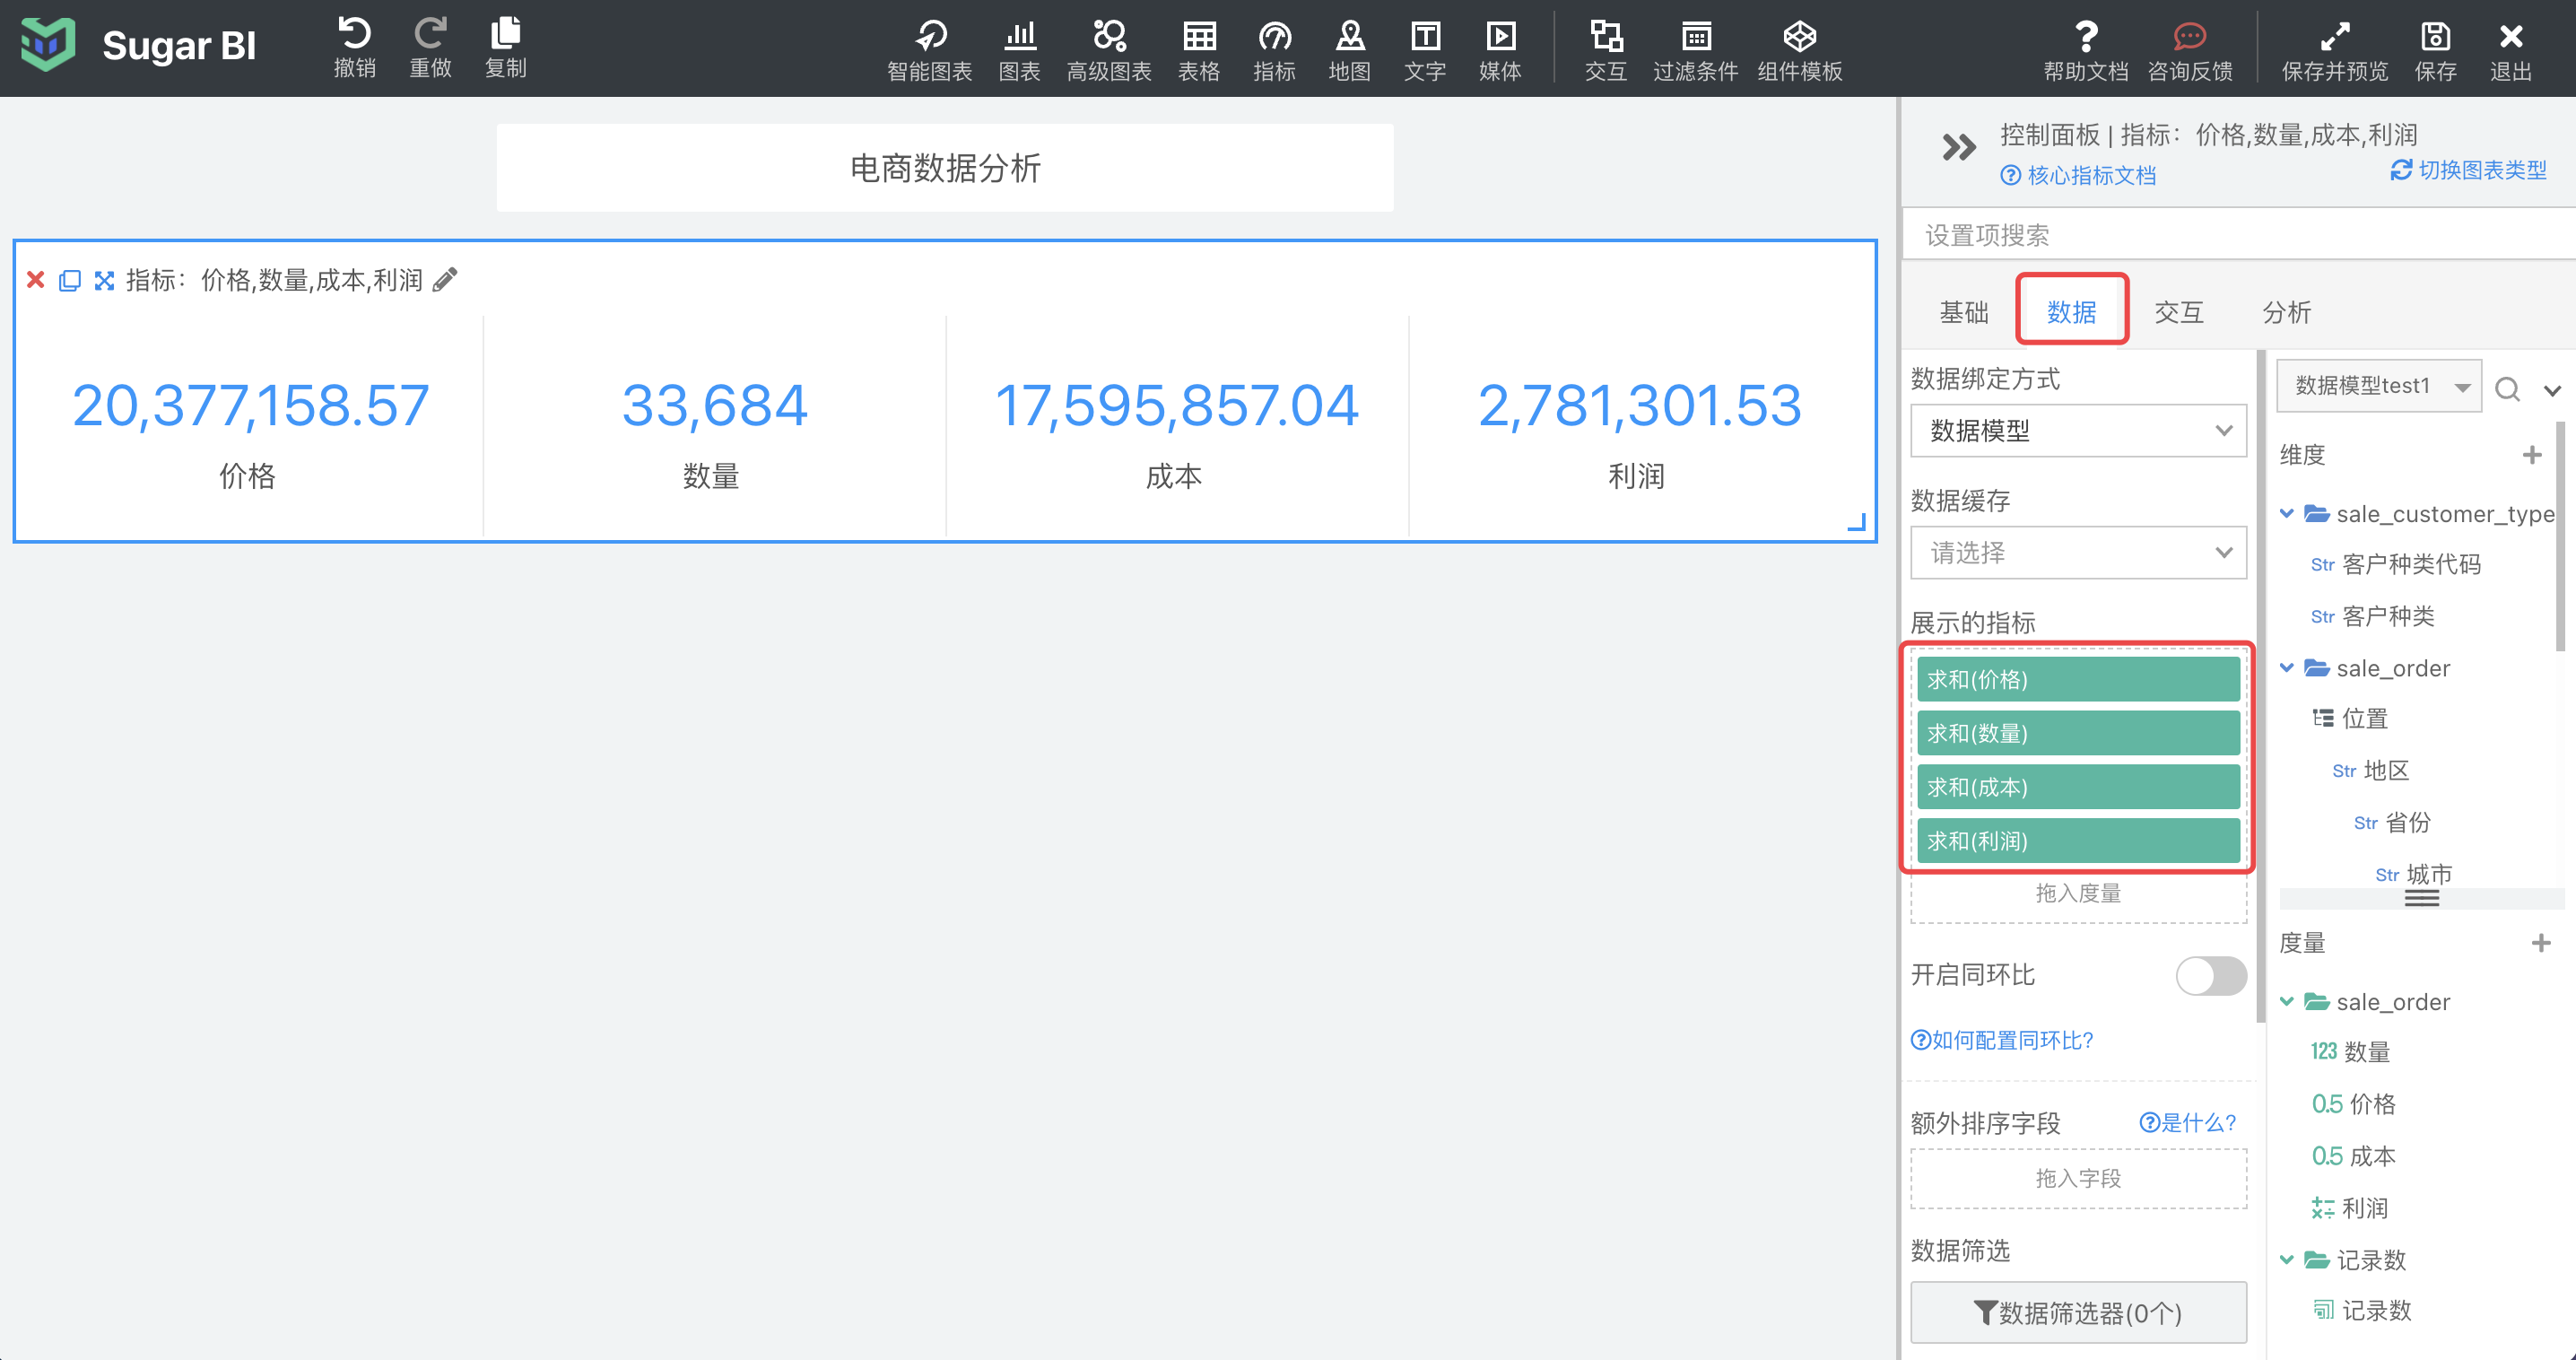This screenshot has width=2576, height=1360.
Task: Click the 拖入度量 drop area
Action: click(x=2078, y=894)
